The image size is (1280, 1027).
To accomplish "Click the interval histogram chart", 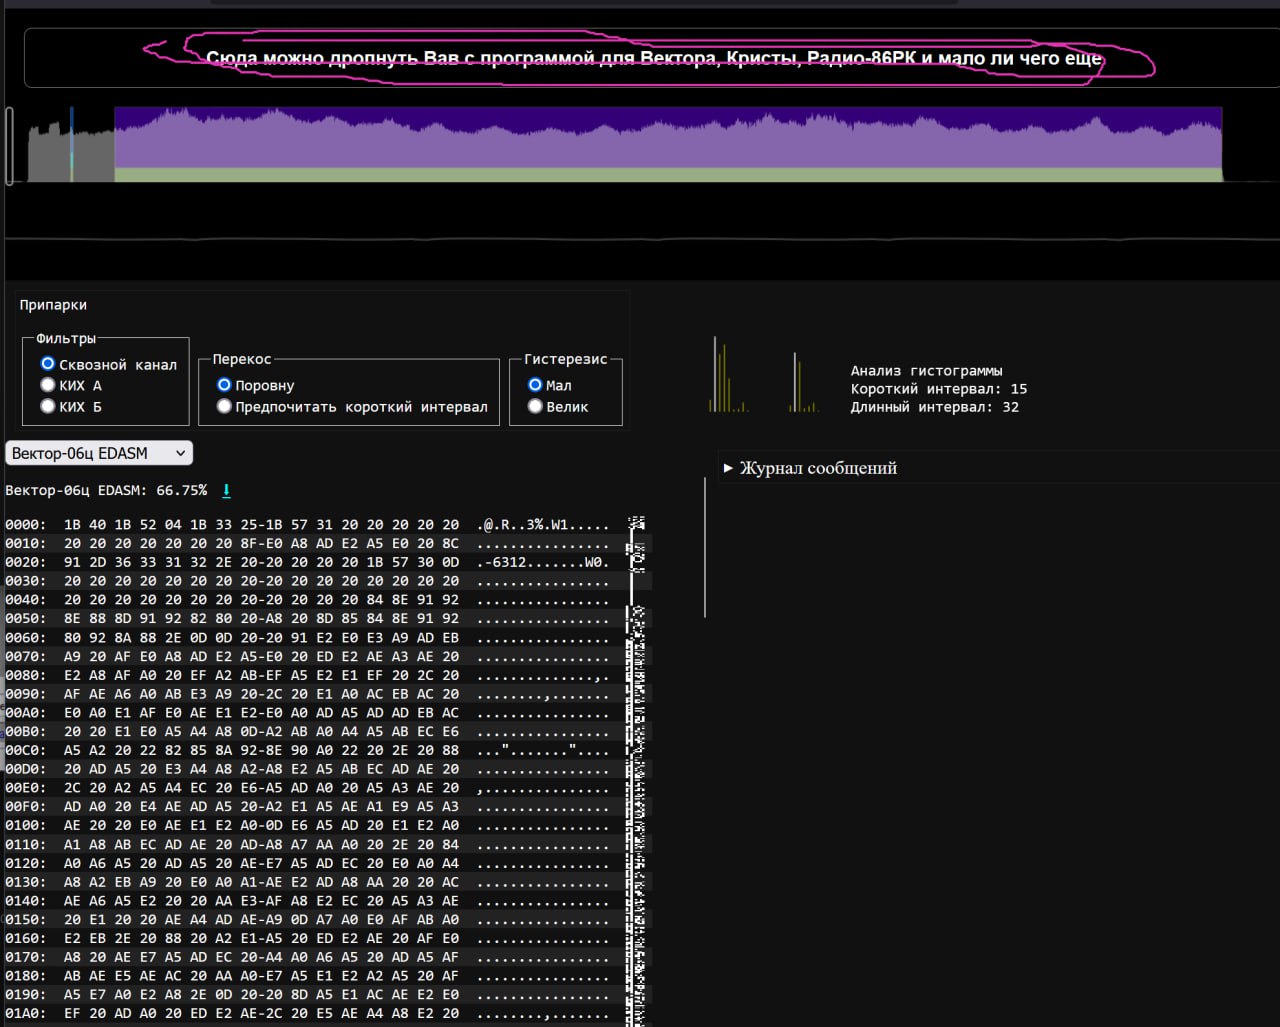I will pyautogui.click(x=763, y=376).
